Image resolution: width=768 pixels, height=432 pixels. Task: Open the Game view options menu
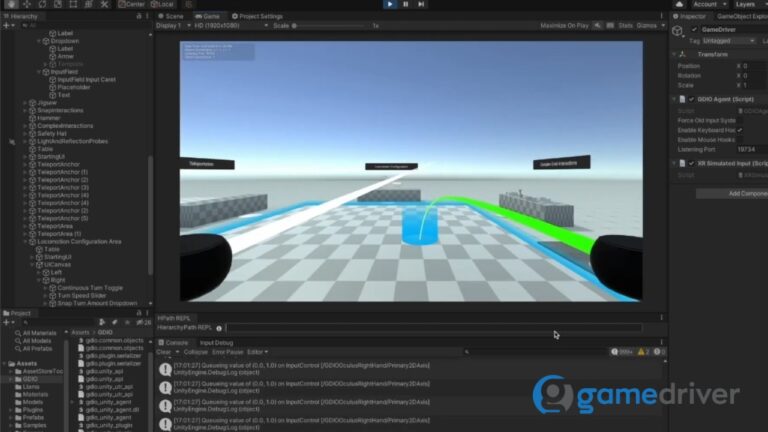click(661, 16)
